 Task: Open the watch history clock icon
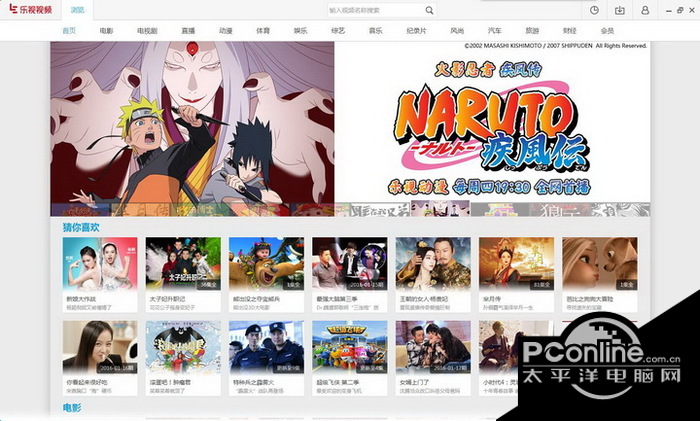tap(594, 10)
